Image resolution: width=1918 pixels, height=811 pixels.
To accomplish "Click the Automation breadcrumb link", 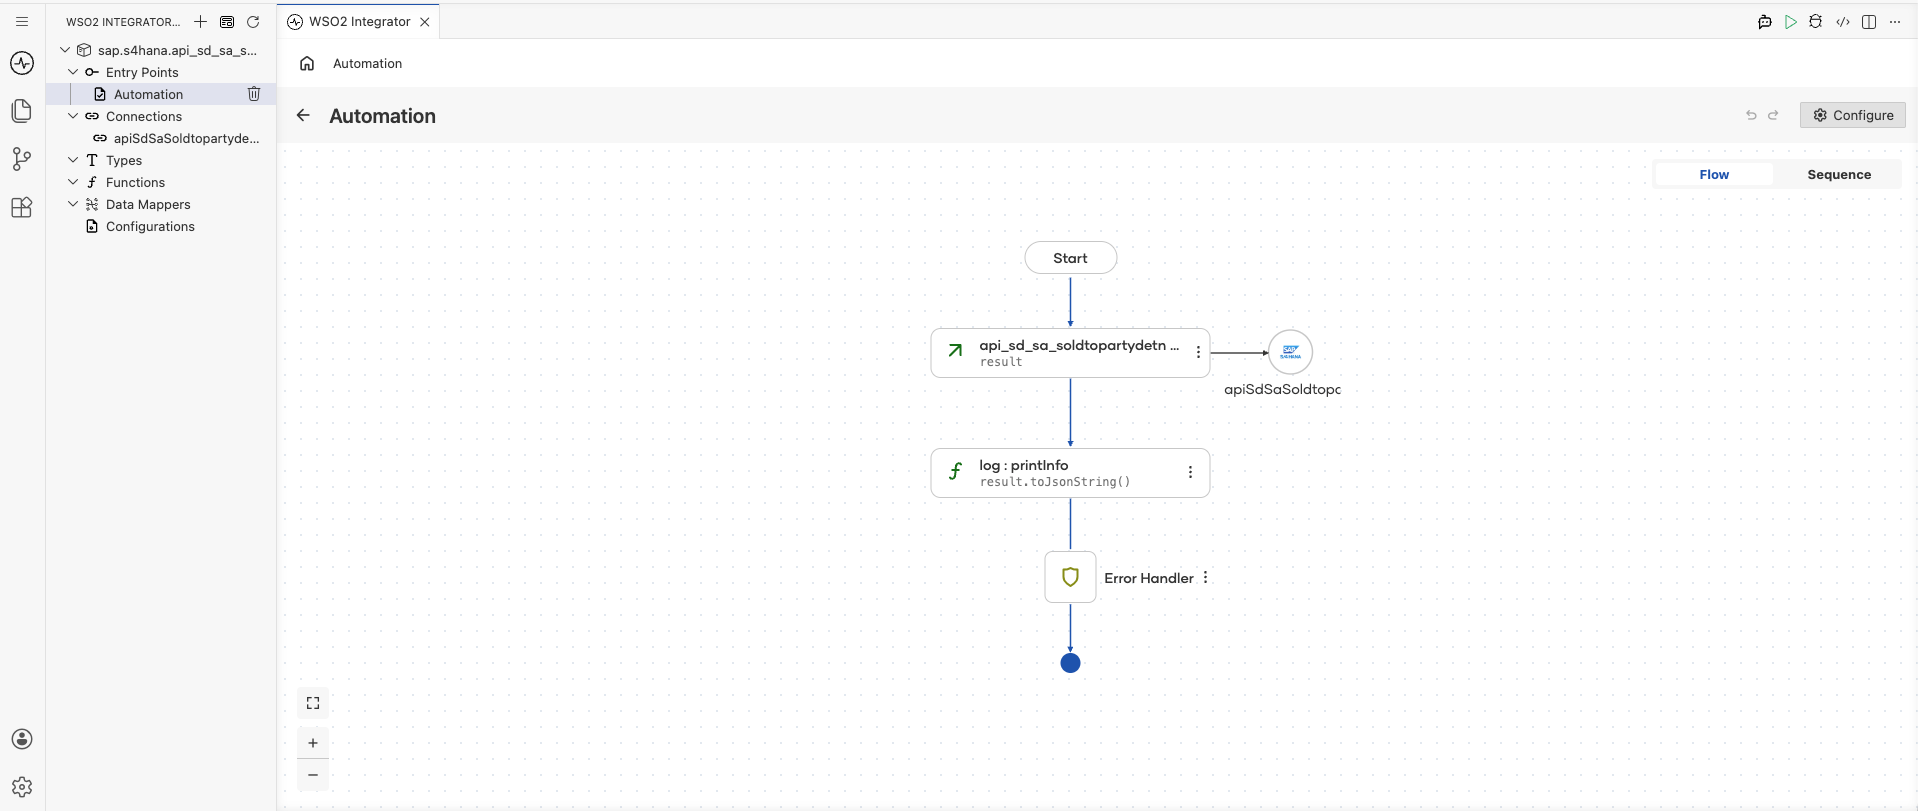I will [x=367, y=63].
